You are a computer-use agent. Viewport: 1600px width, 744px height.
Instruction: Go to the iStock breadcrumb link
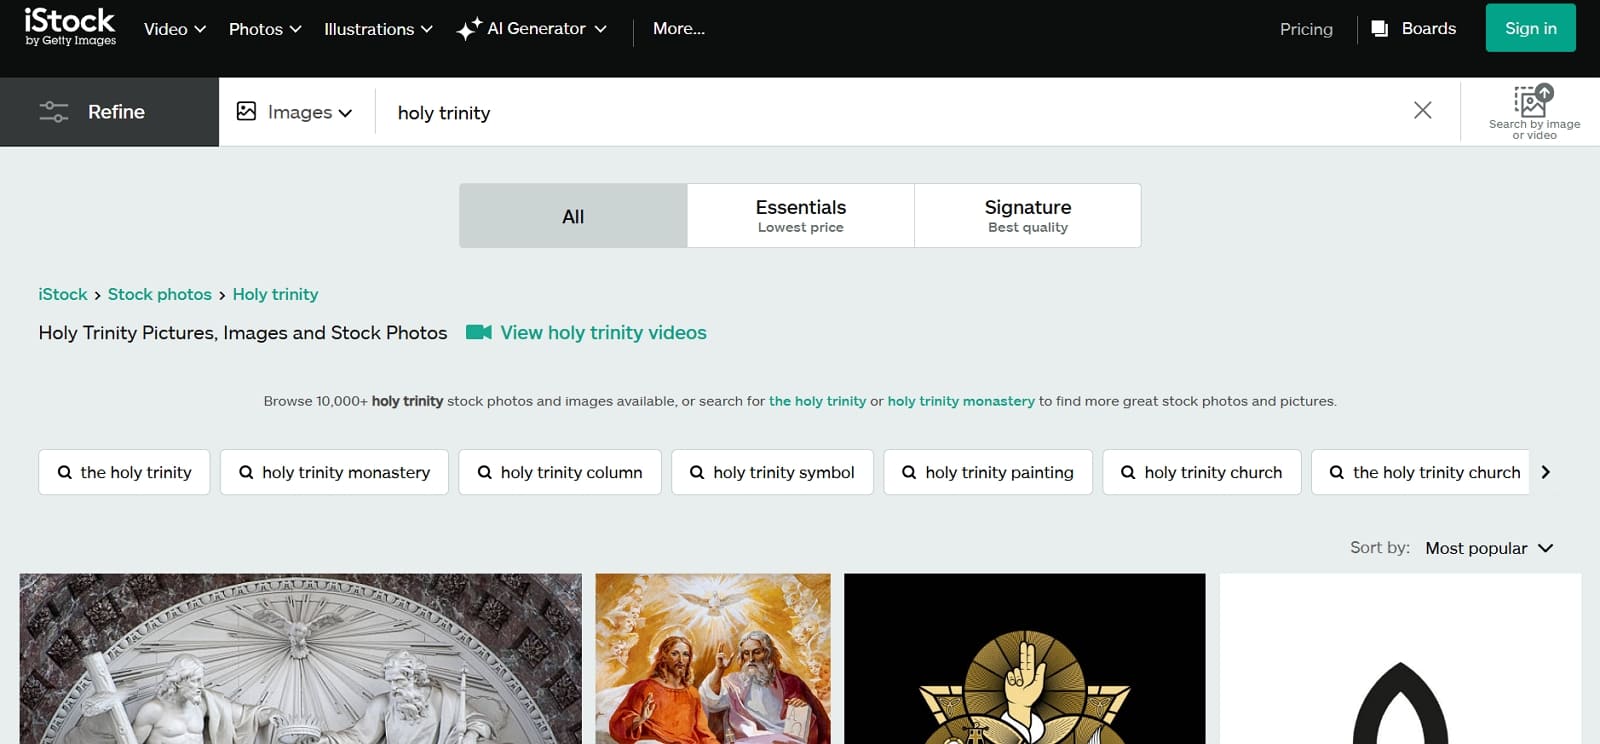(63, 294)
